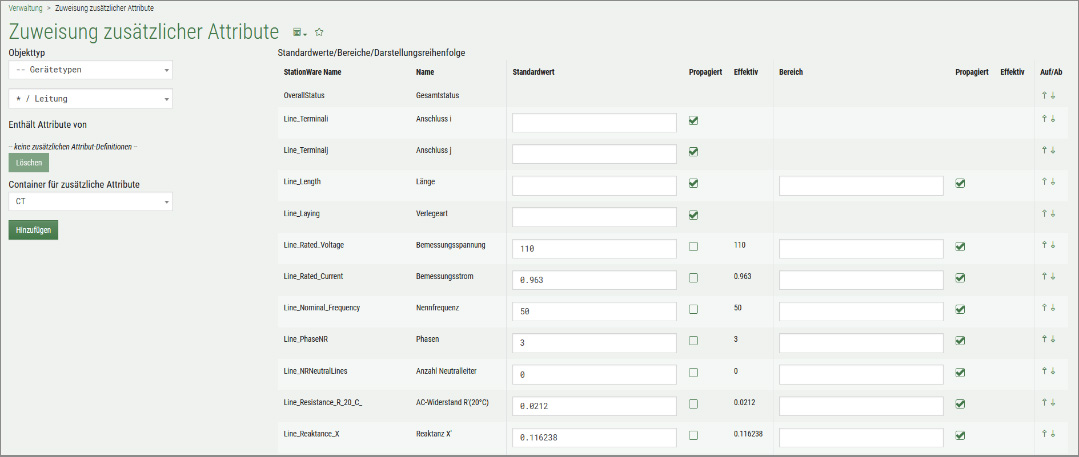Viewport: 1079px width, 457px height.
Task: Click the Verlegeart standard value field
Action: click(x=594, y=217)
